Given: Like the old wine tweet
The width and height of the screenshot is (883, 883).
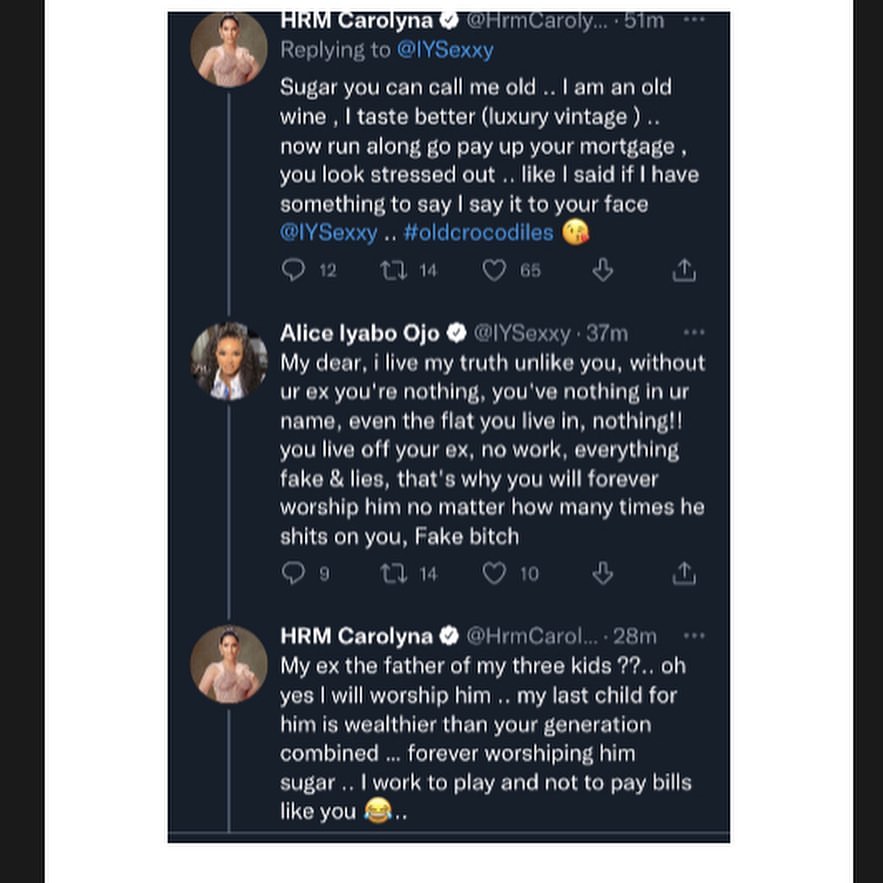Looking at the screenshot, I should point(494,270).
